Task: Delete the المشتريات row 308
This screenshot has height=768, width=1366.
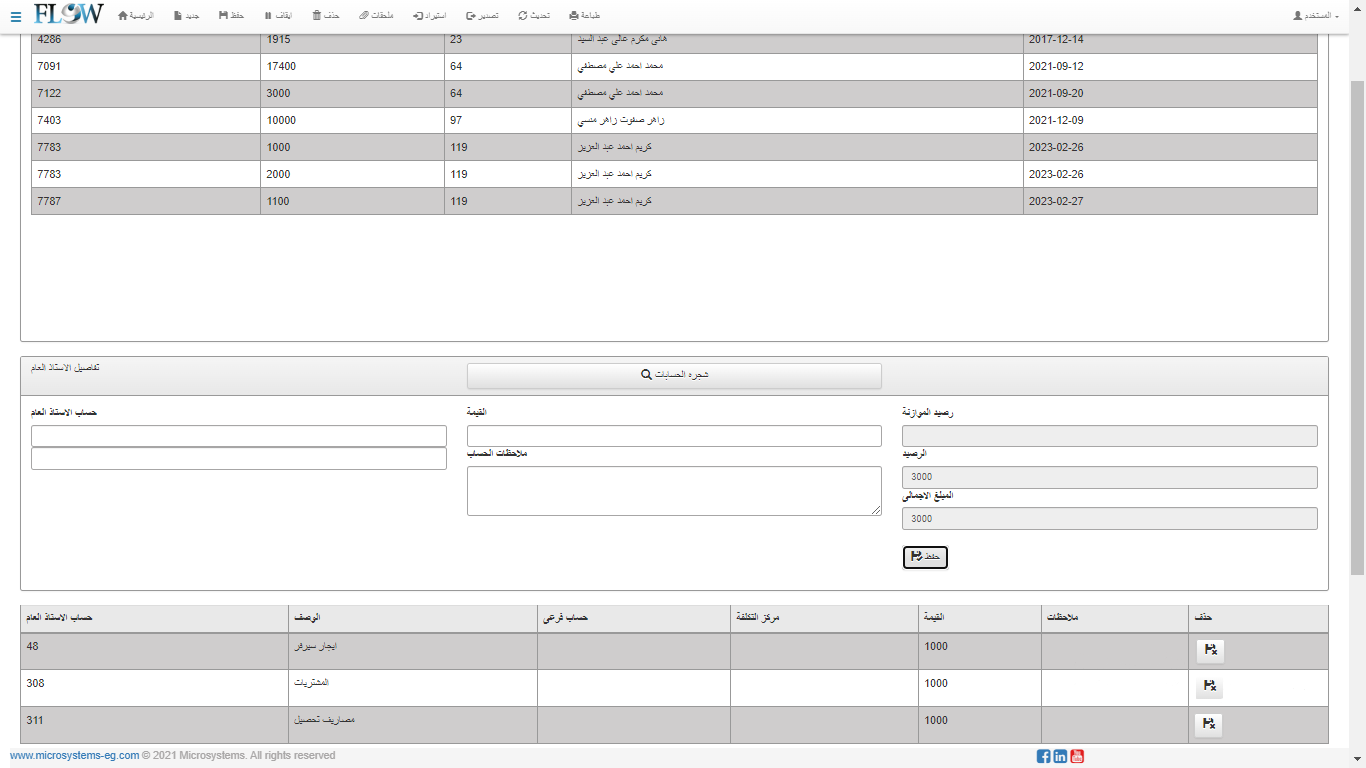Action: coord(1209,687)
